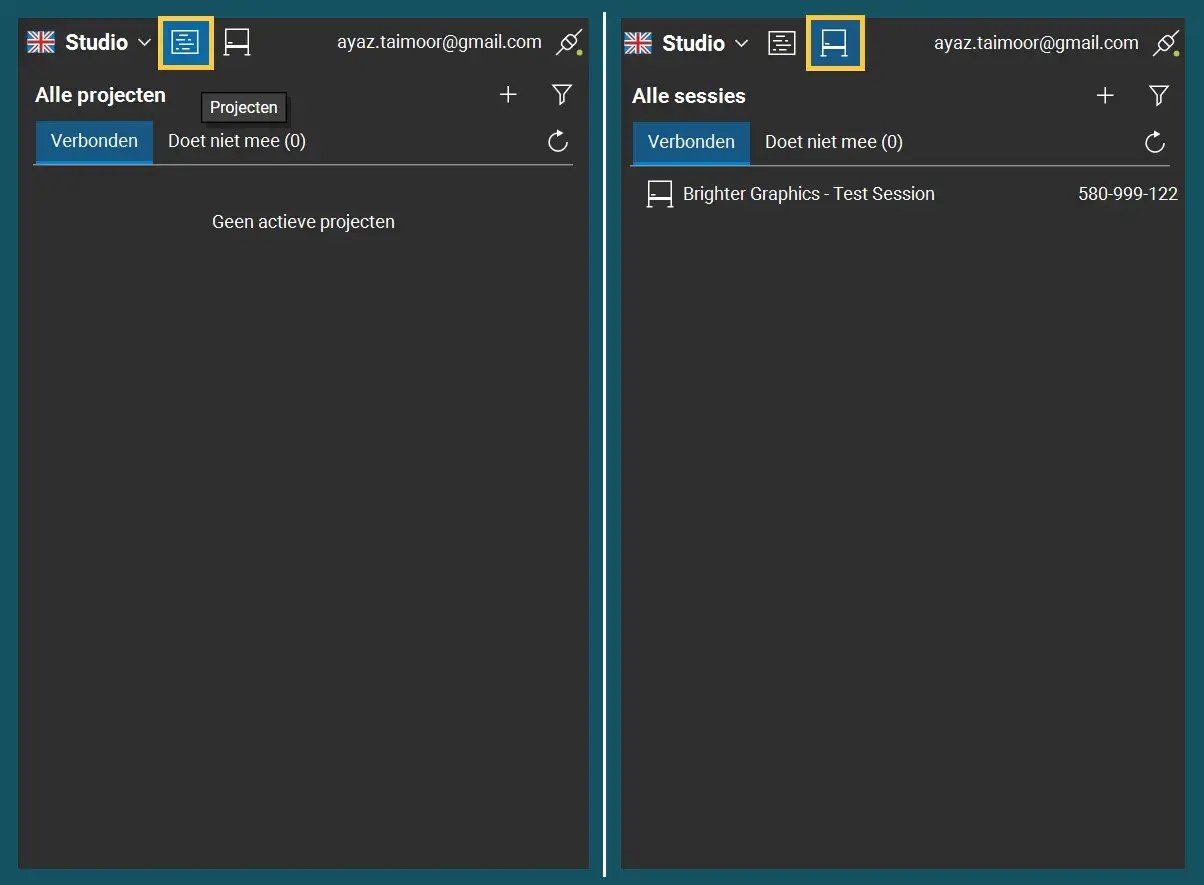Image resolution: width=1204 pixels, height=885 pixels.
Task: Click Alle projecten heading
Action: pos(100,95)
